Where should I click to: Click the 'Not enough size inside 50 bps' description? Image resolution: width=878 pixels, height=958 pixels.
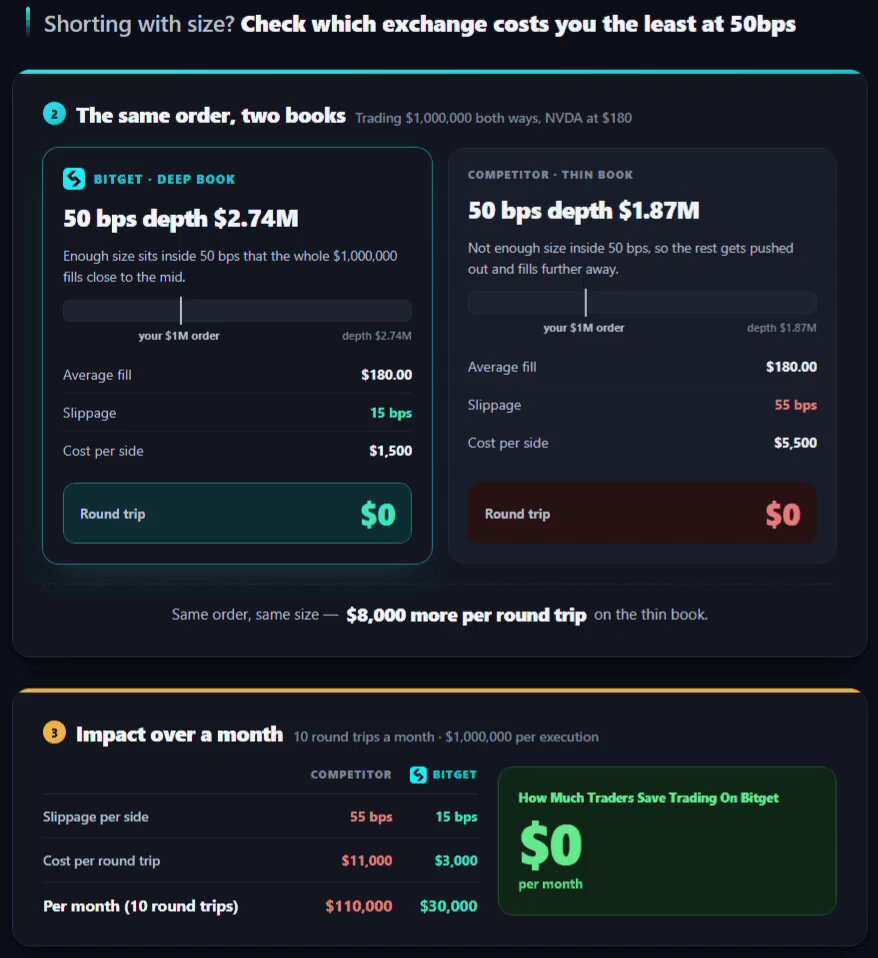tap(631, 258)
